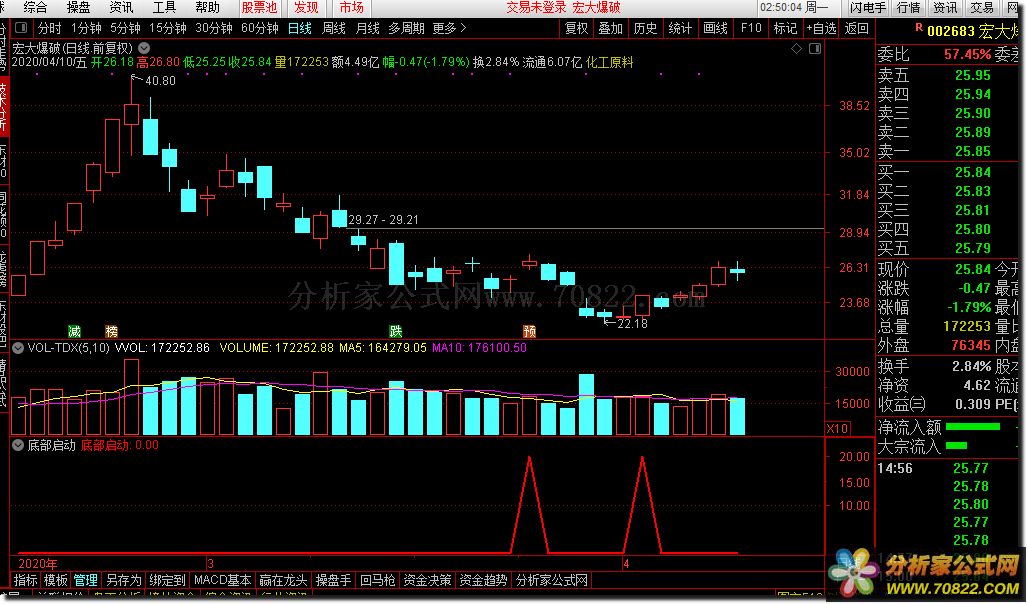Click the green 跌 marker below the chart

point(395,331)
